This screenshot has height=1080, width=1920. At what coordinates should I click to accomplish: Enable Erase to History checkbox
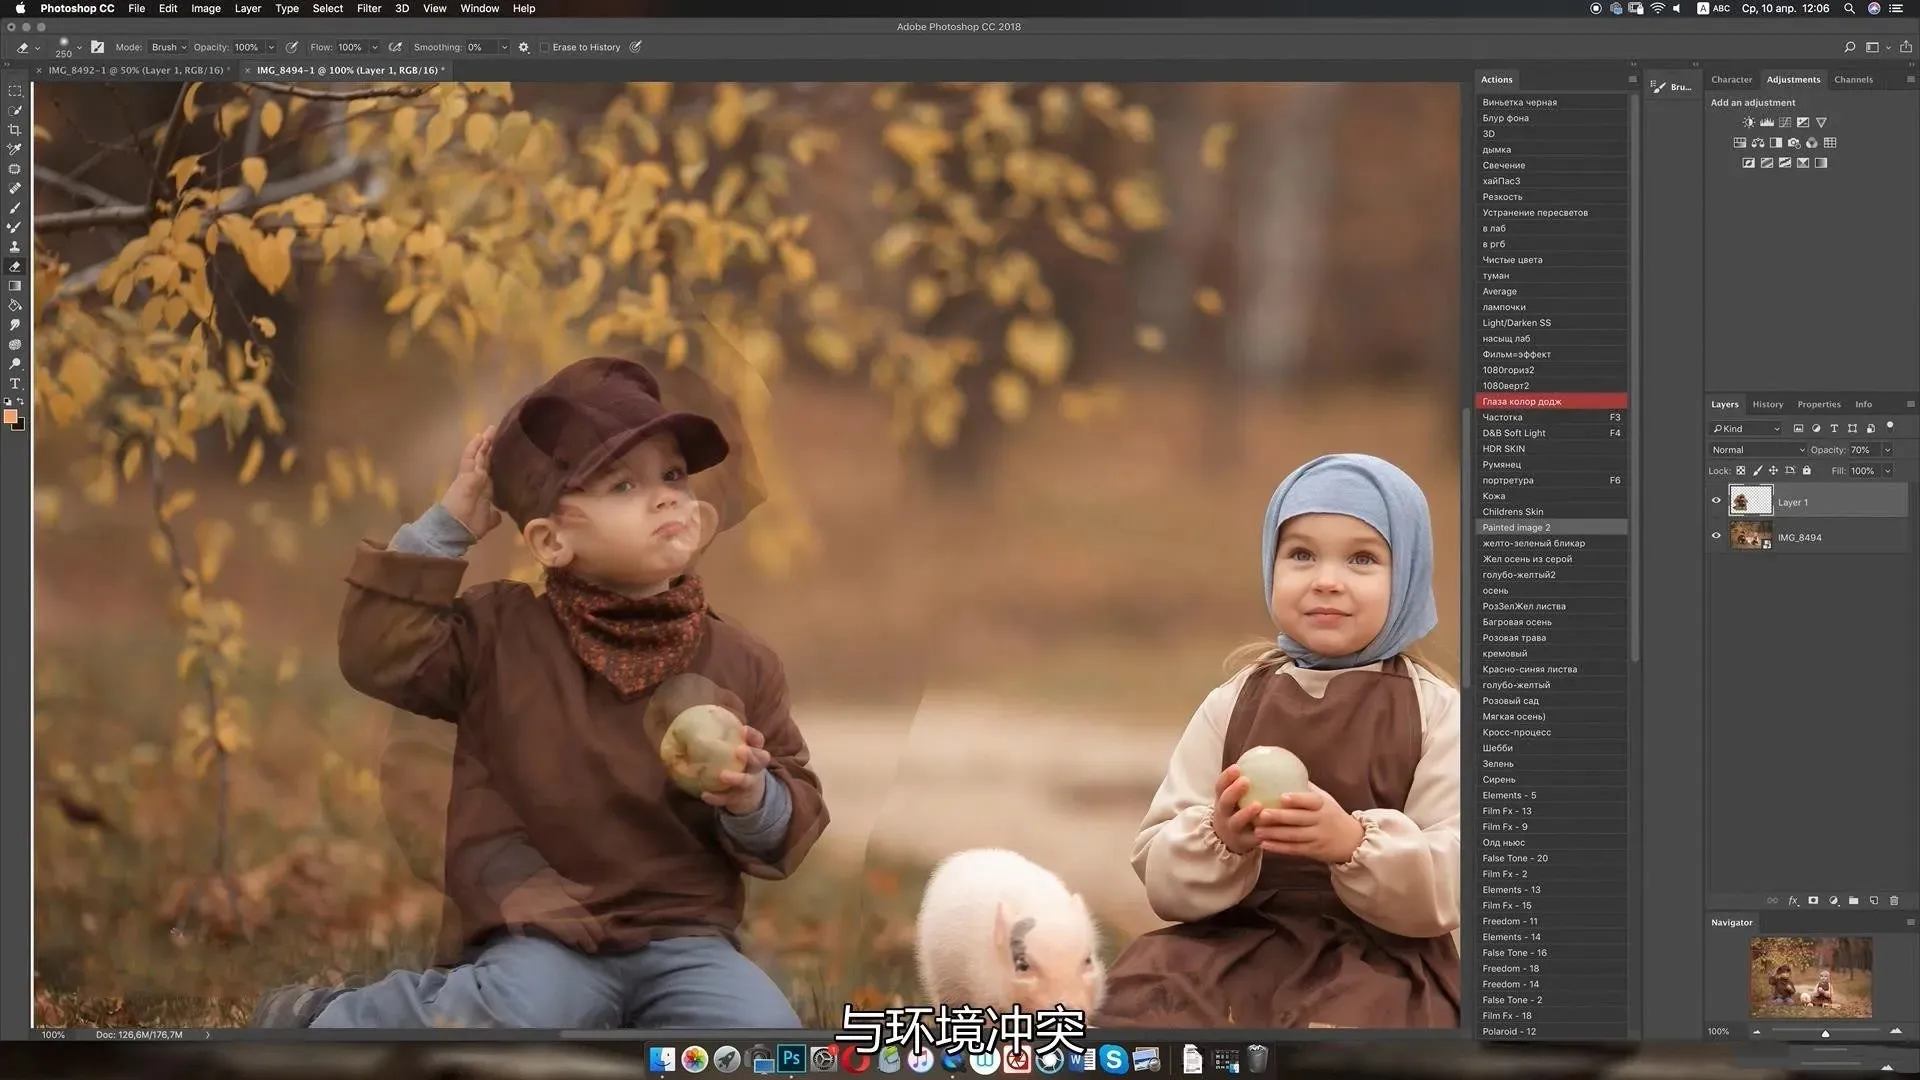pos(545,47)
